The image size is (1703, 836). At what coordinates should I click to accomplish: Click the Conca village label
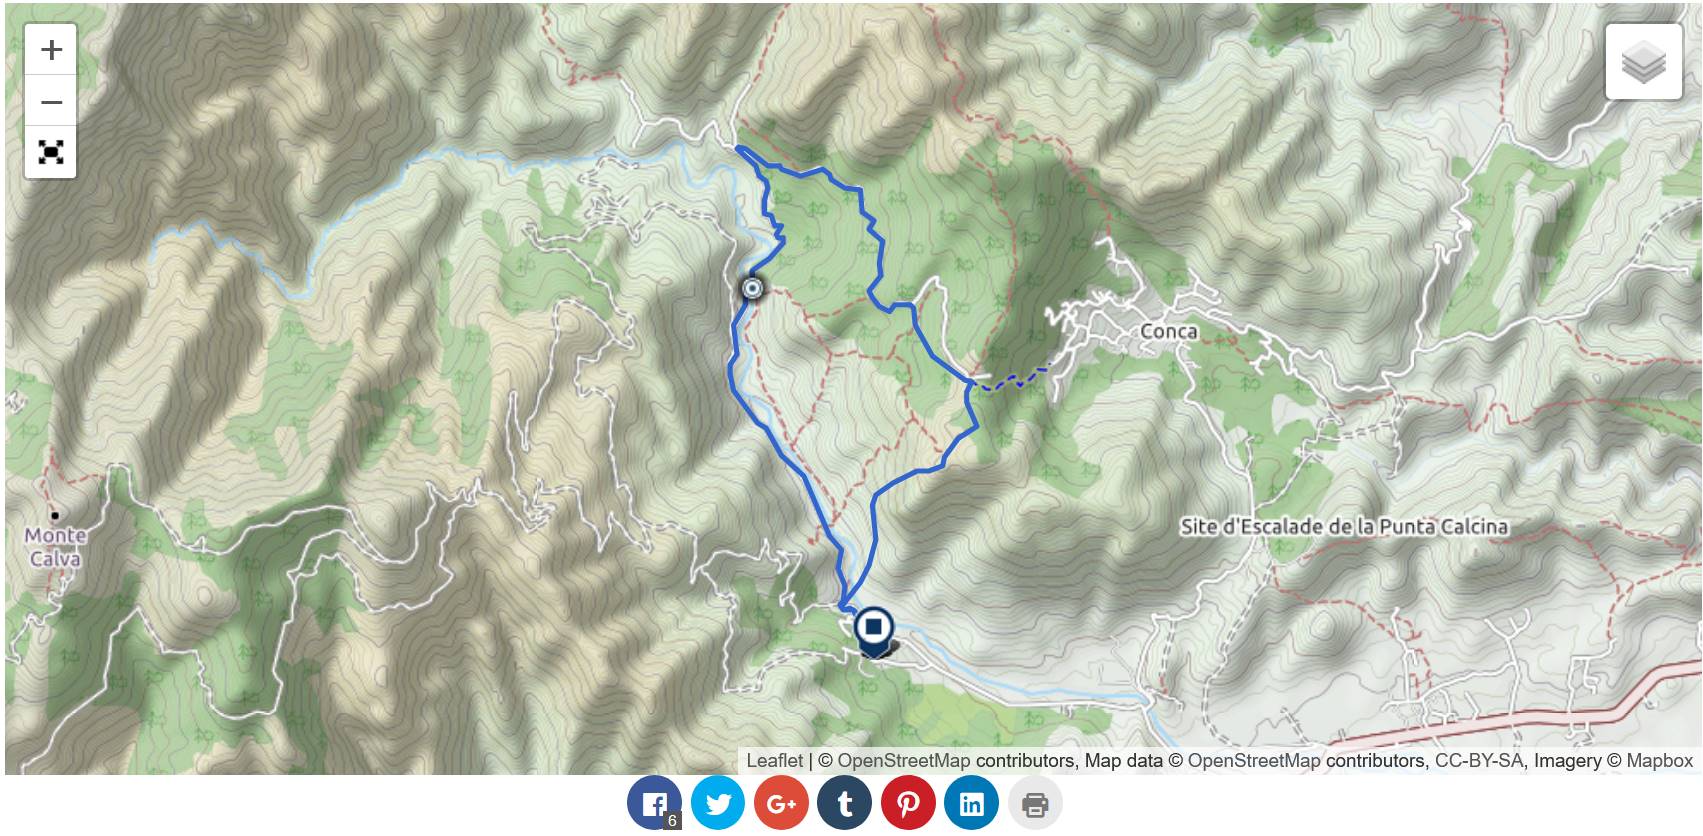(x=1168, y=331)
